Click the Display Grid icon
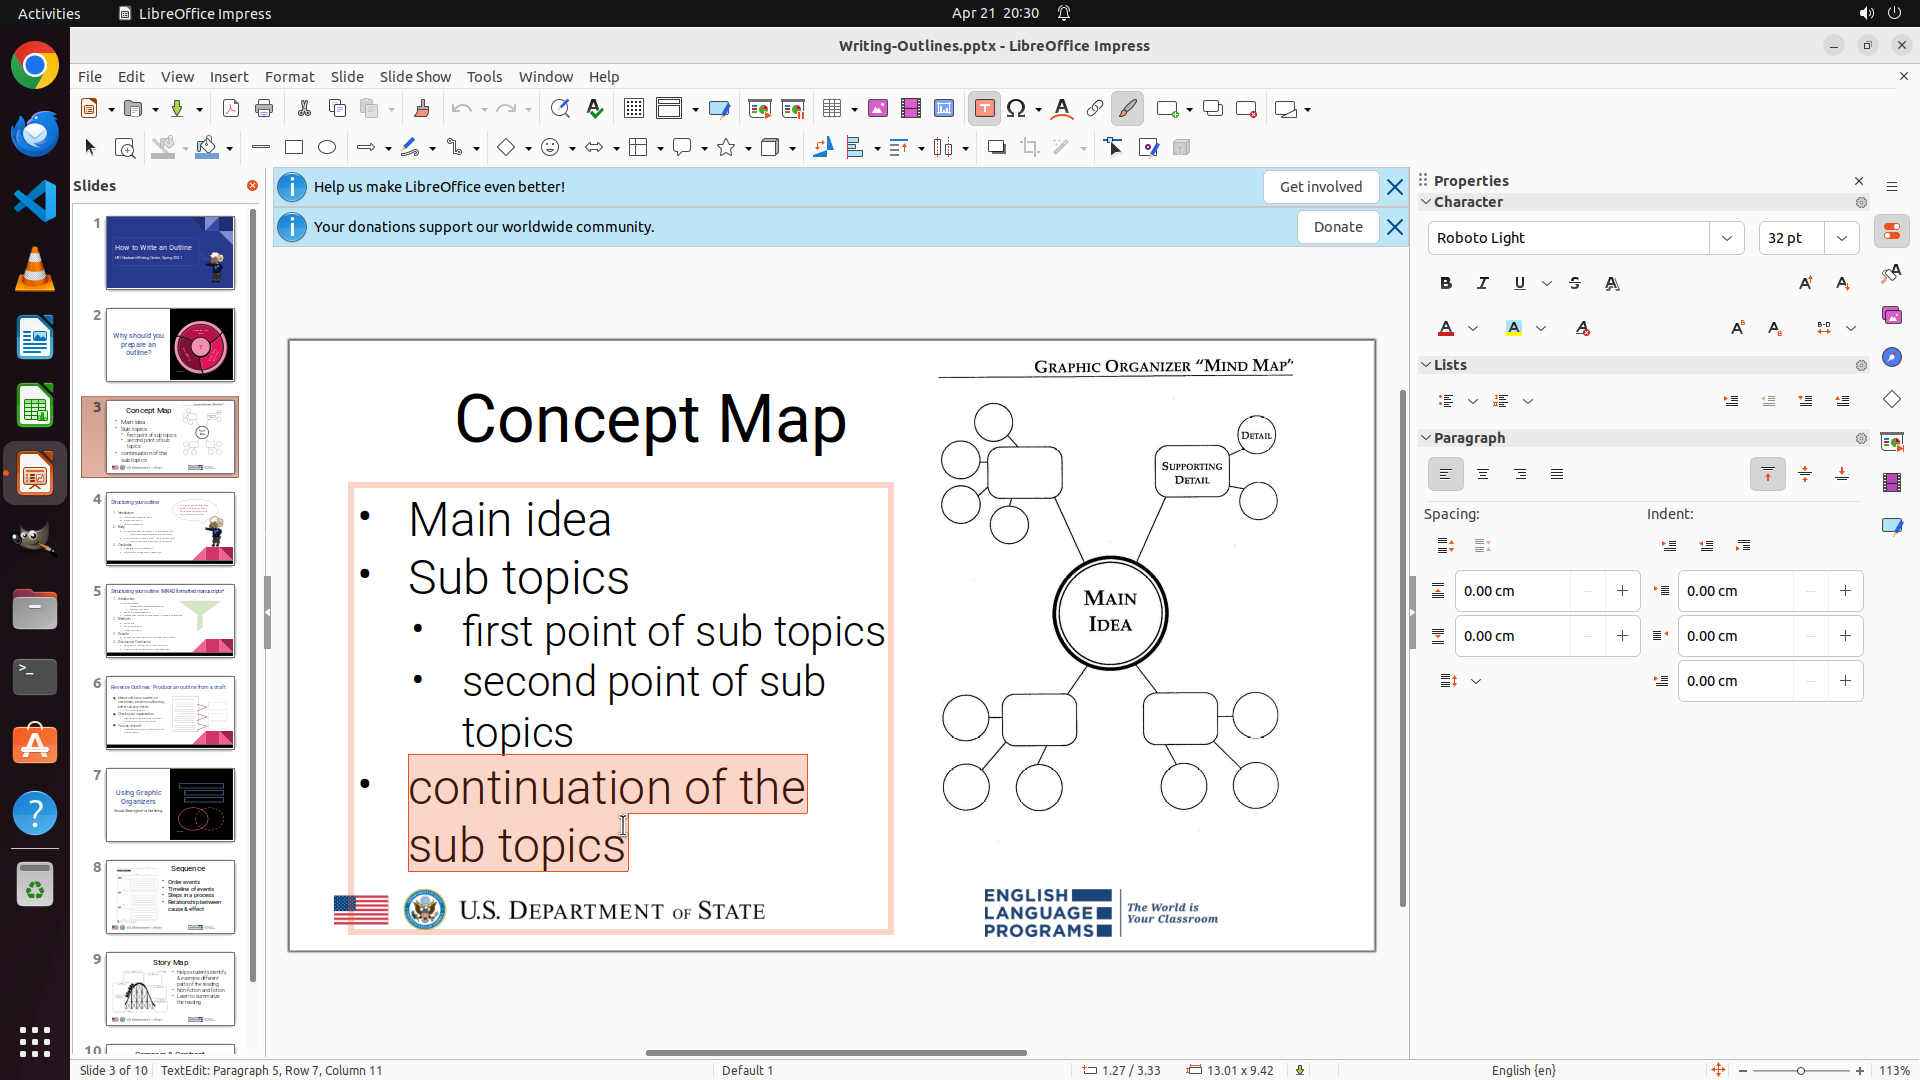This screenshot has height=1080, width=1920. coord(634,109)
